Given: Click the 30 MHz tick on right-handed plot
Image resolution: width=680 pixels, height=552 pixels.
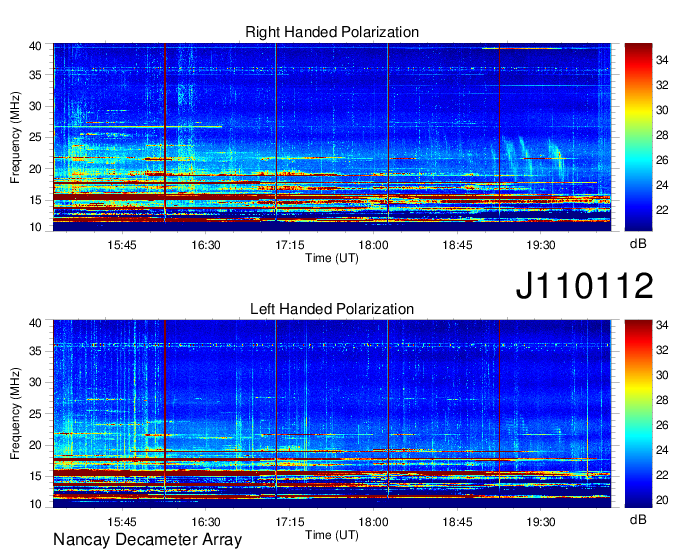Looking at the screenshot, I should click(35, 106).
